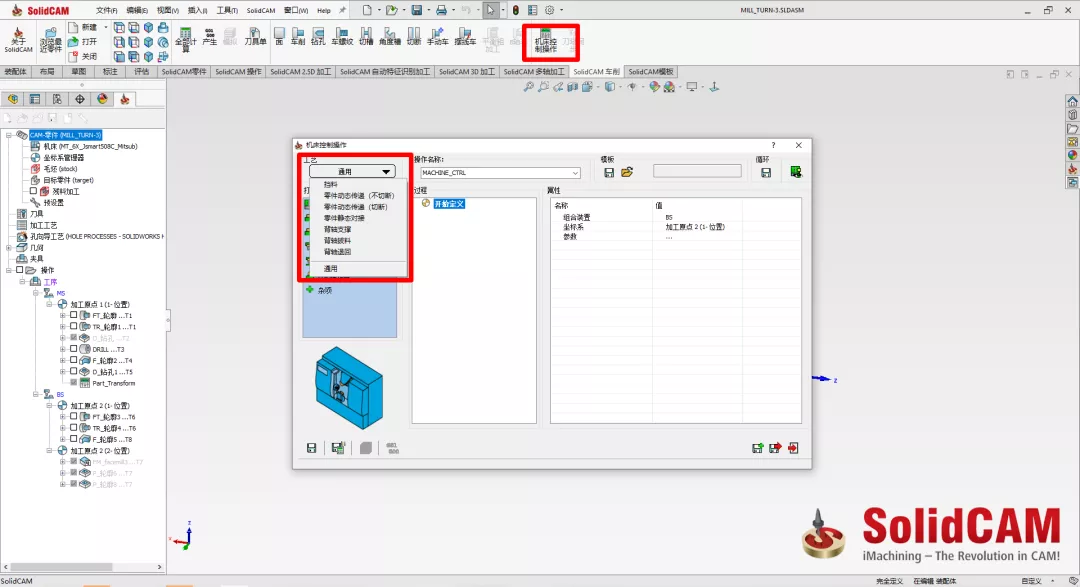
Task: Open the appearance color wheel panel tab
Action: click(x=102, y=99)
